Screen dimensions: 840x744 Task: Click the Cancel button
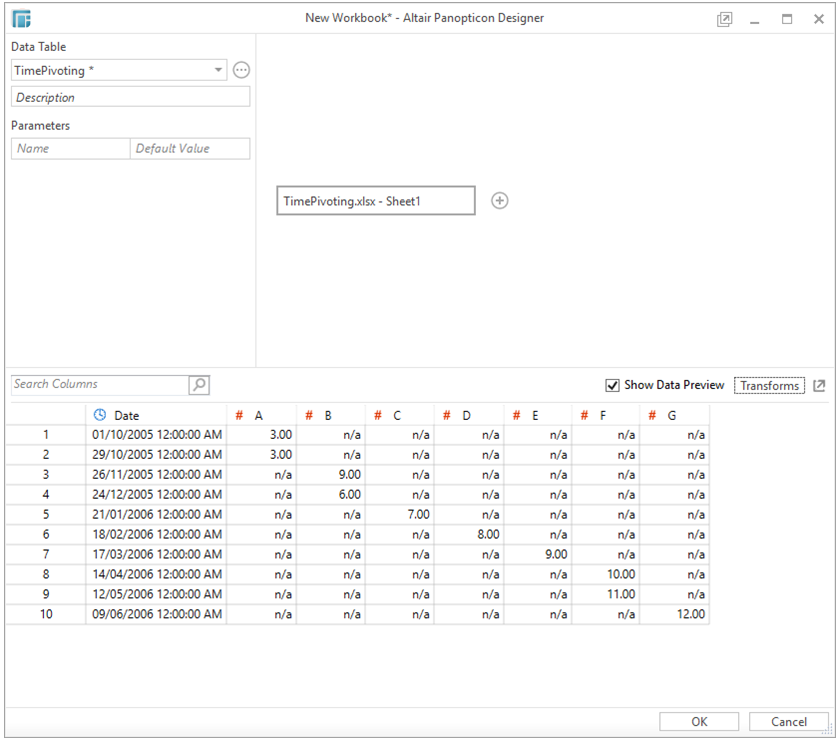point(789,722)
